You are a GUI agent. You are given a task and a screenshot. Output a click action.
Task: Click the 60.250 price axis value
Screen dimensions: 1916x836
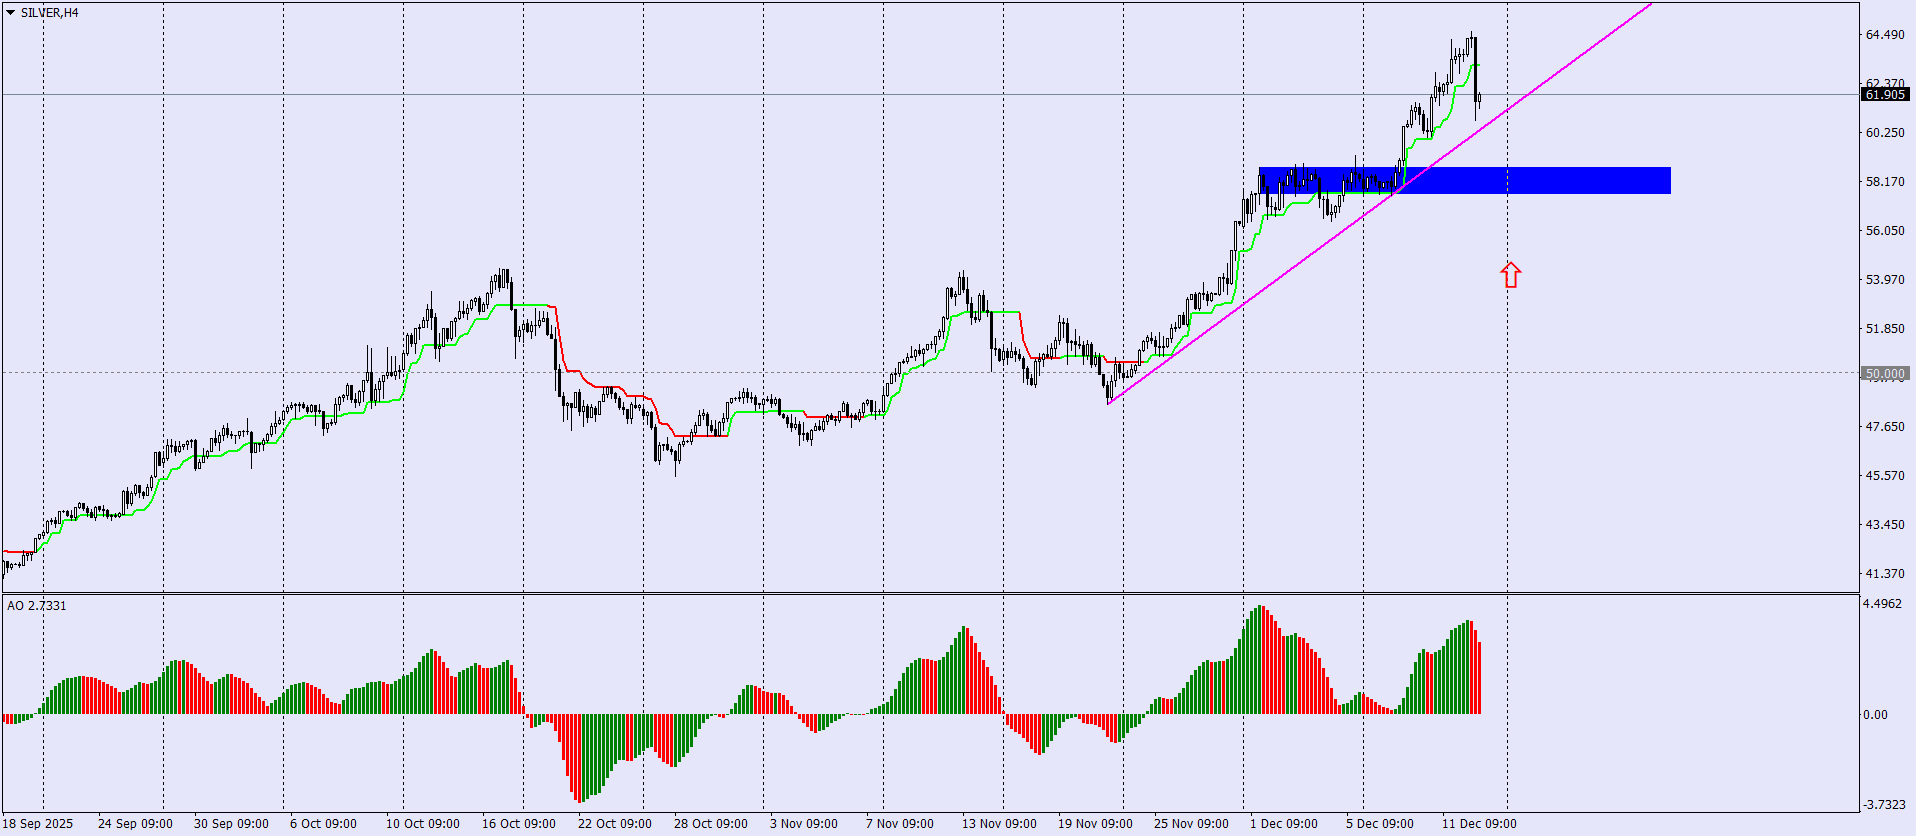click(x=1885, y=133)
